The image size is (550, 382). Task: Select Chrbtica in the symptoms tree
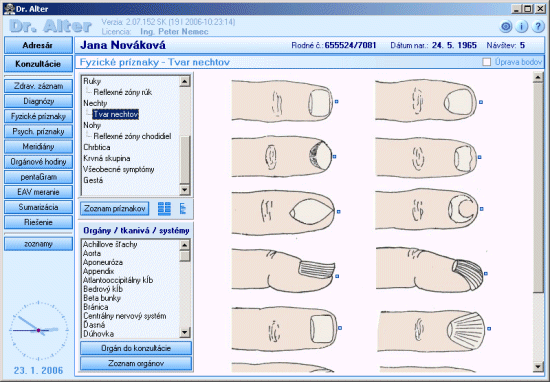tap(96, 147)
